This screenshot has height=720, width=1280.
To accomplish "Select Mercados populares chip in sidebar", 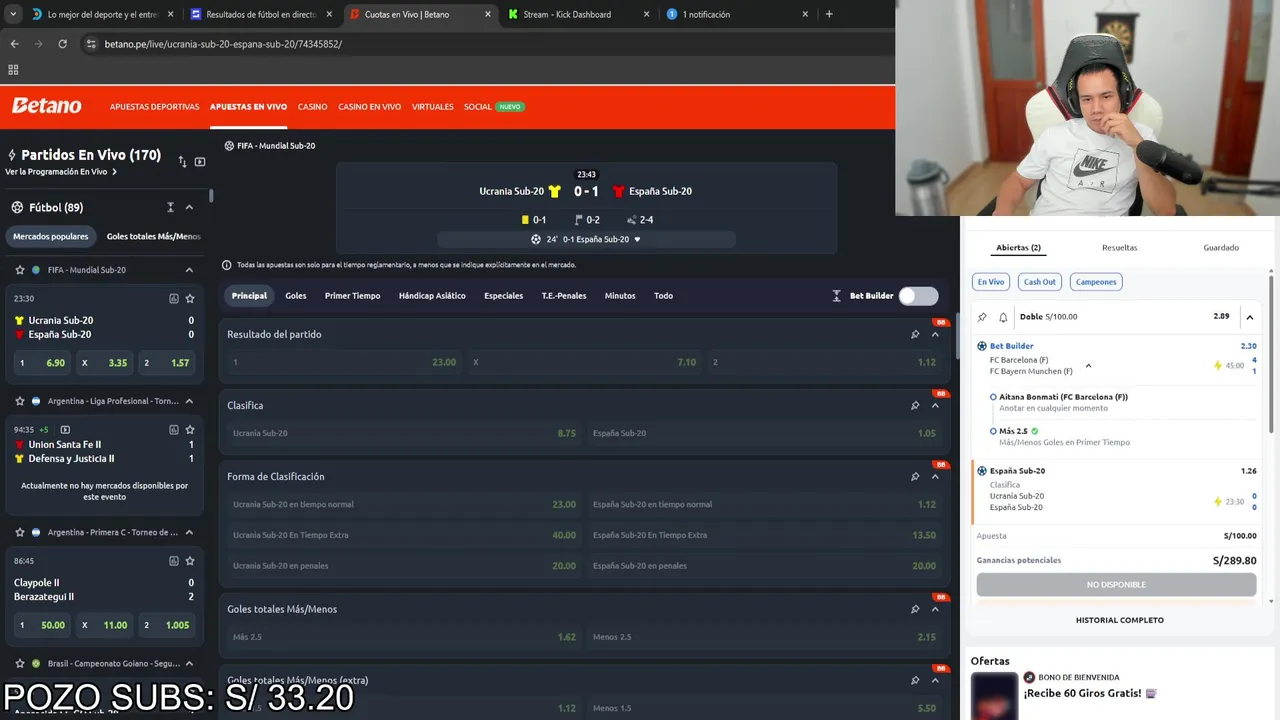I will (x=51, y=236).
